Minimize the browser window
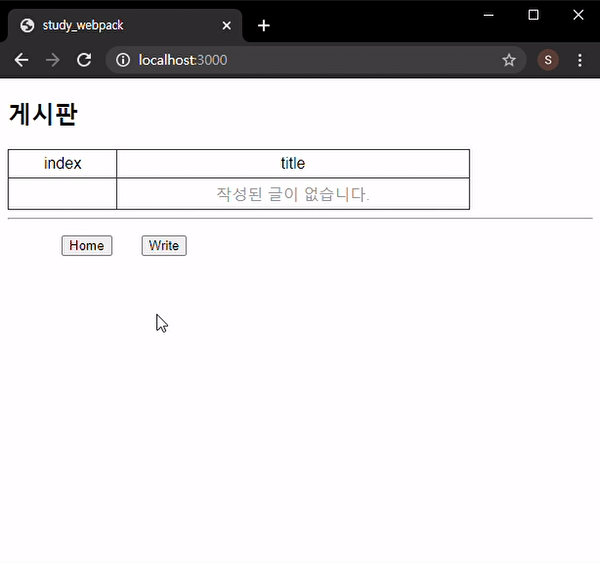Image resolution: width=600 pixels, height=563 pixels. 489,15
